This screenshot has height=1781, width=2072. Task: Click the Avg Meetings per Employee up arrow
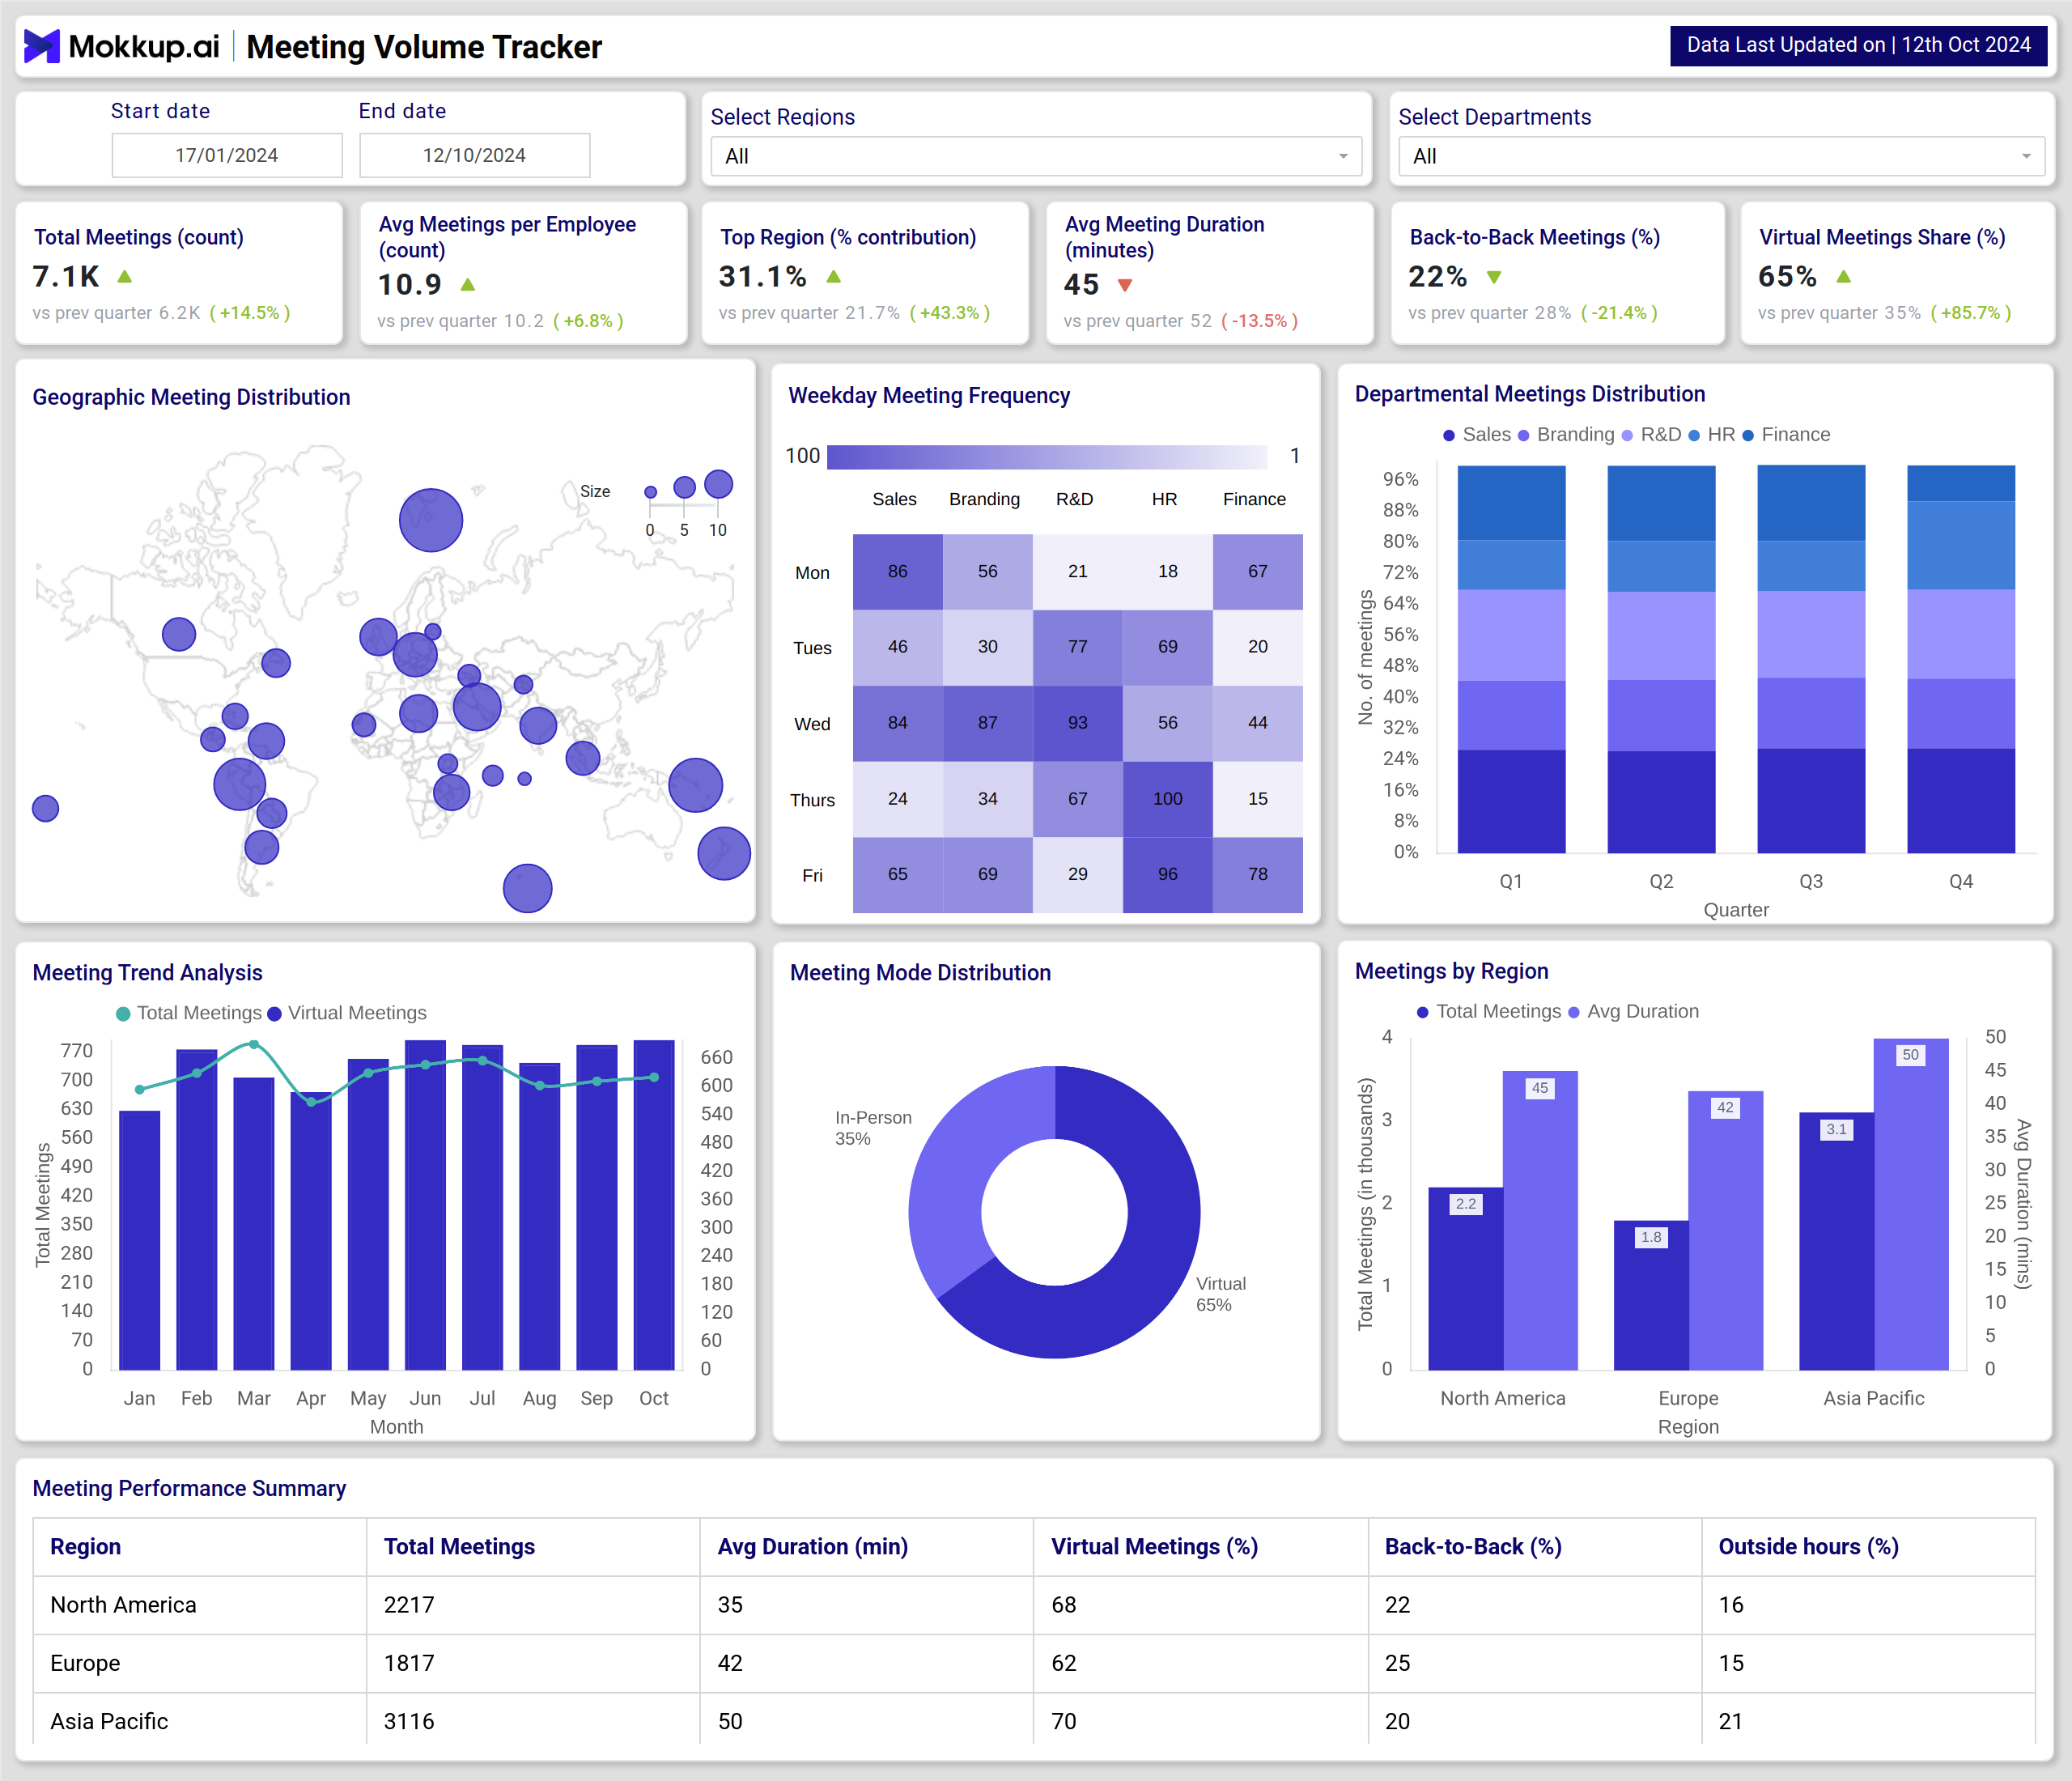(x=468, y=285)
